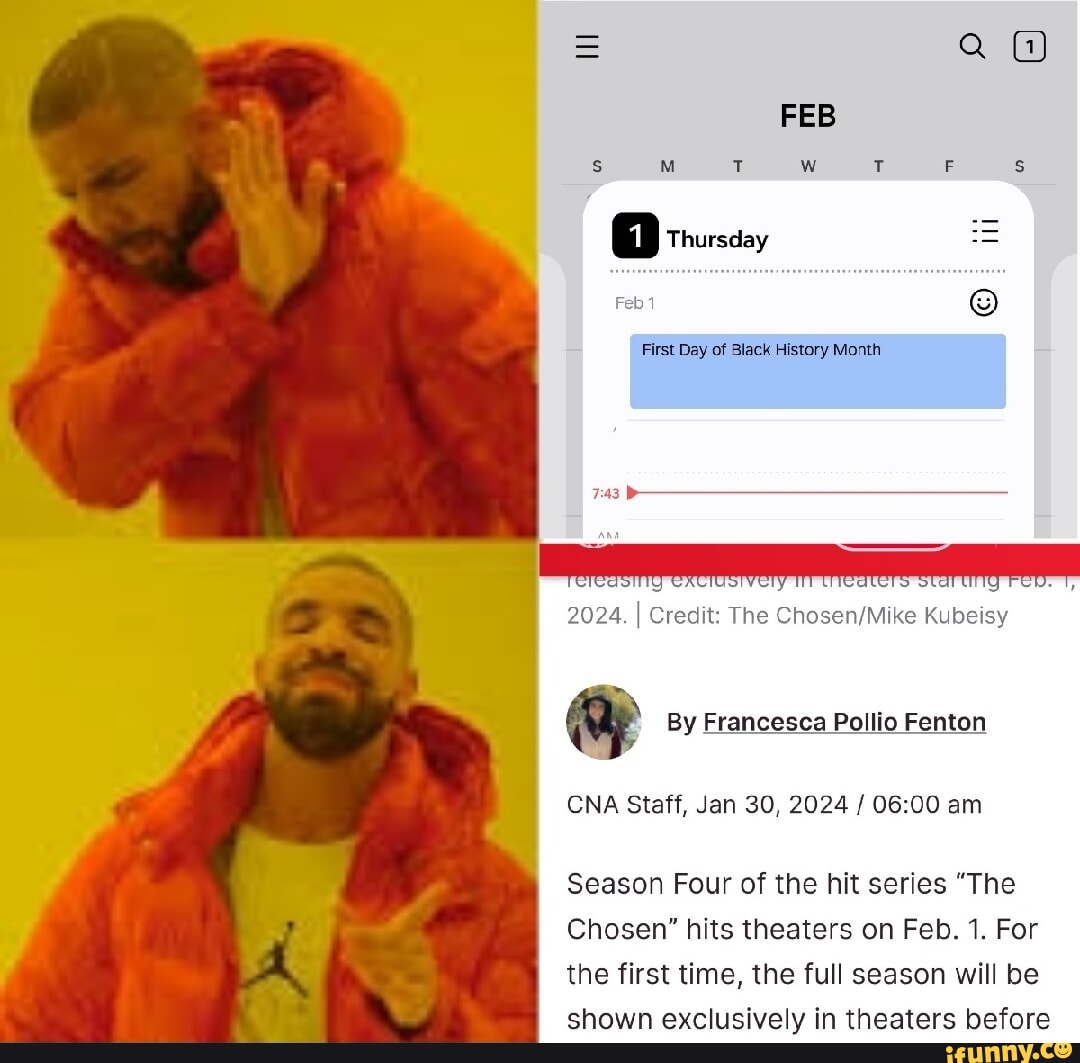This screenshot has height=1063, width=1080.
Task: Tap the Thursday day title
Action: (717, 239)
